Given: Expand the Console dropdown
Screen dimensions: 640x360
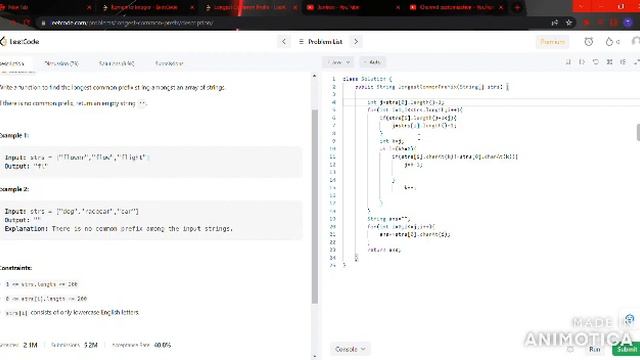Looking at the screenshot, I should 350,349.
